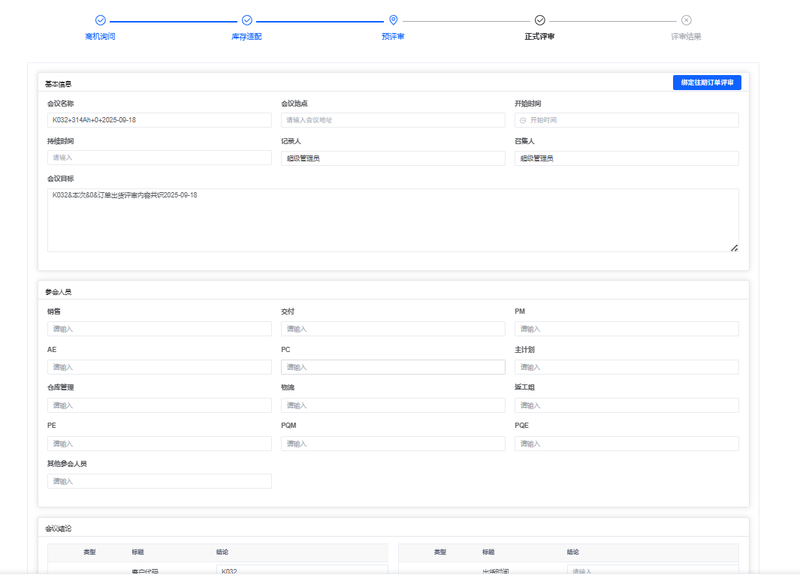Select the 仓库管理 attendee field

(x=159, y=406)
